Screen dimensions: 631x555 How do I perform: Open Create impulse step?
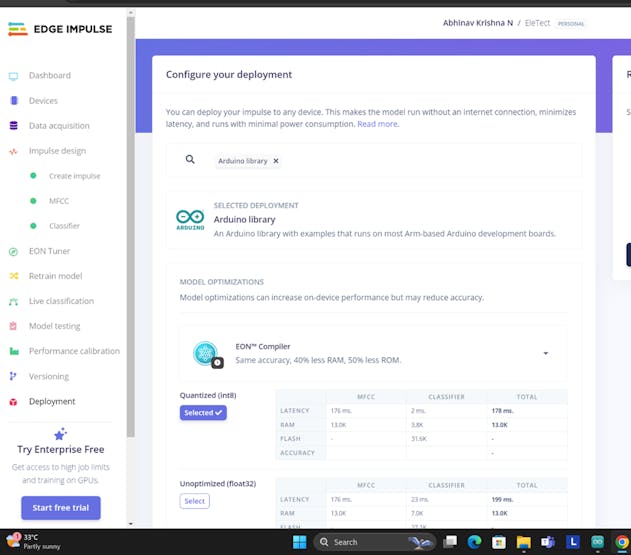pyautogui.click(x=74, y=176)
